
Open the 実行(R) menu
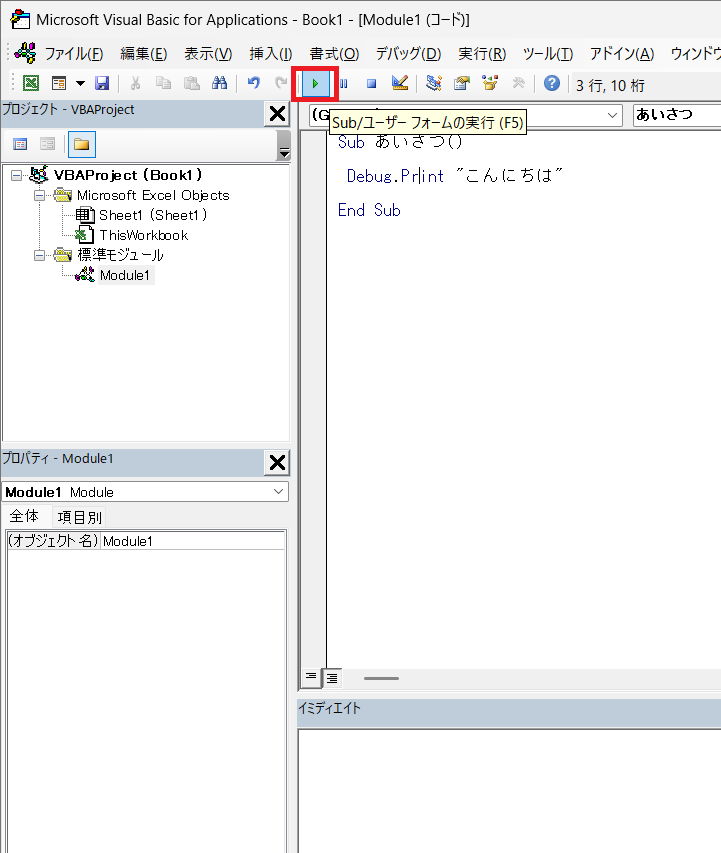482,54
